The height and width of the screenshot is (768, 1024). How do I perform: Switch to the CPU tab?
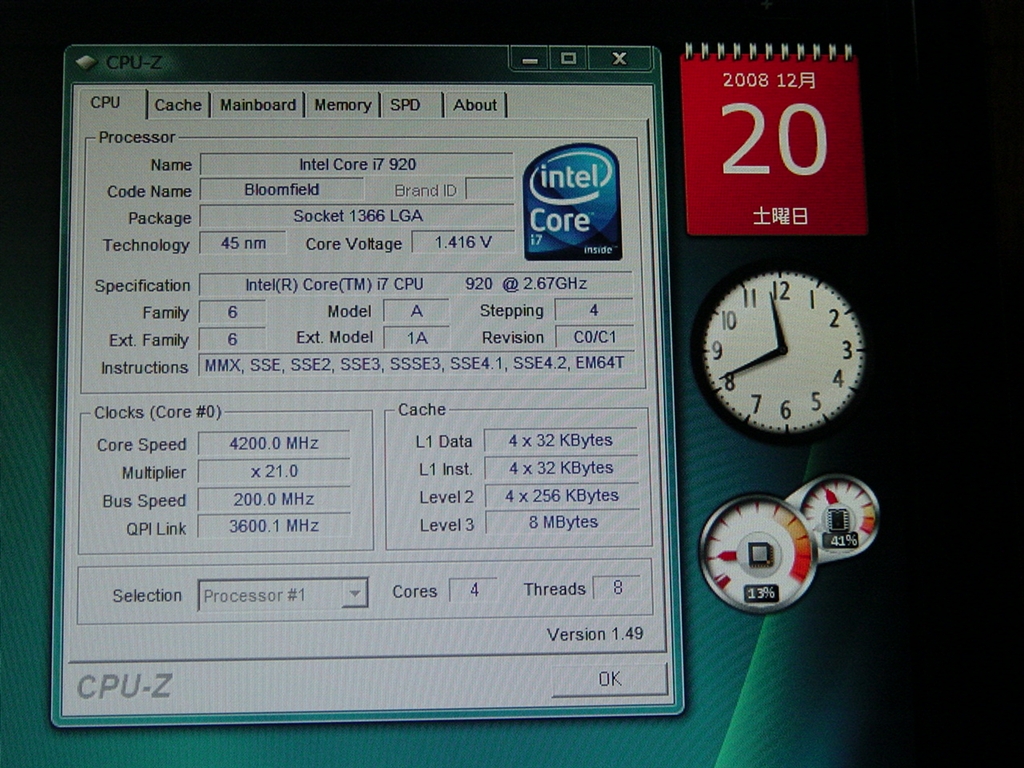click(105, 103)
